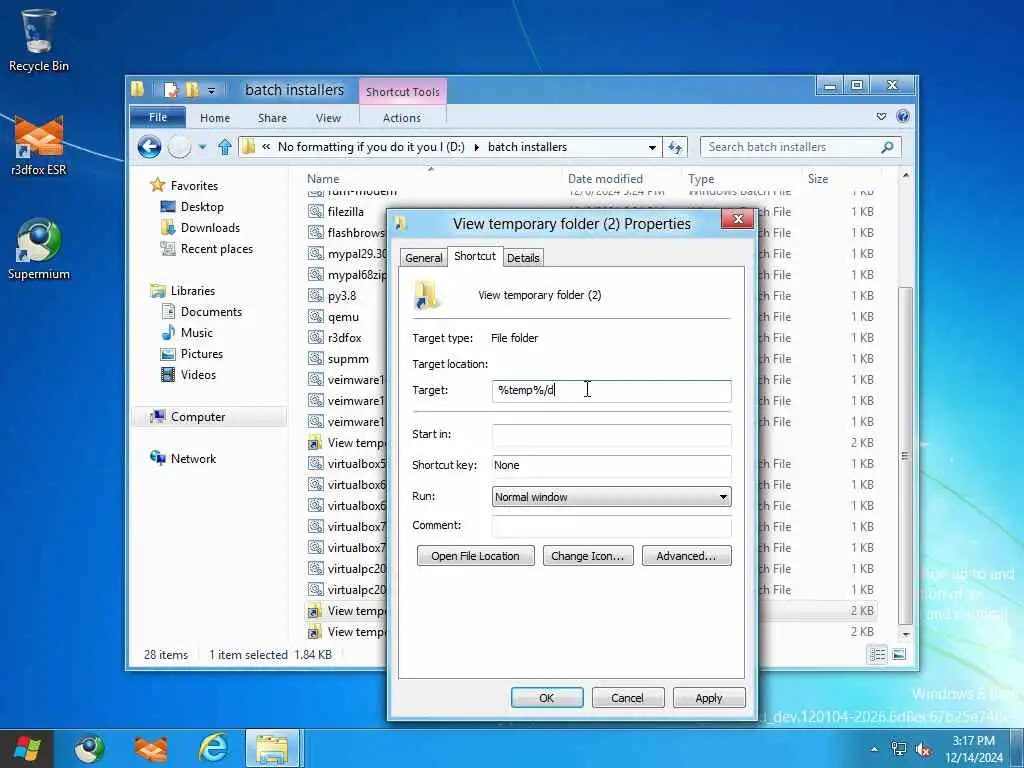Switch to the View ribbon tab
This screenshot has height=768, width=1024.
[328, 118]
